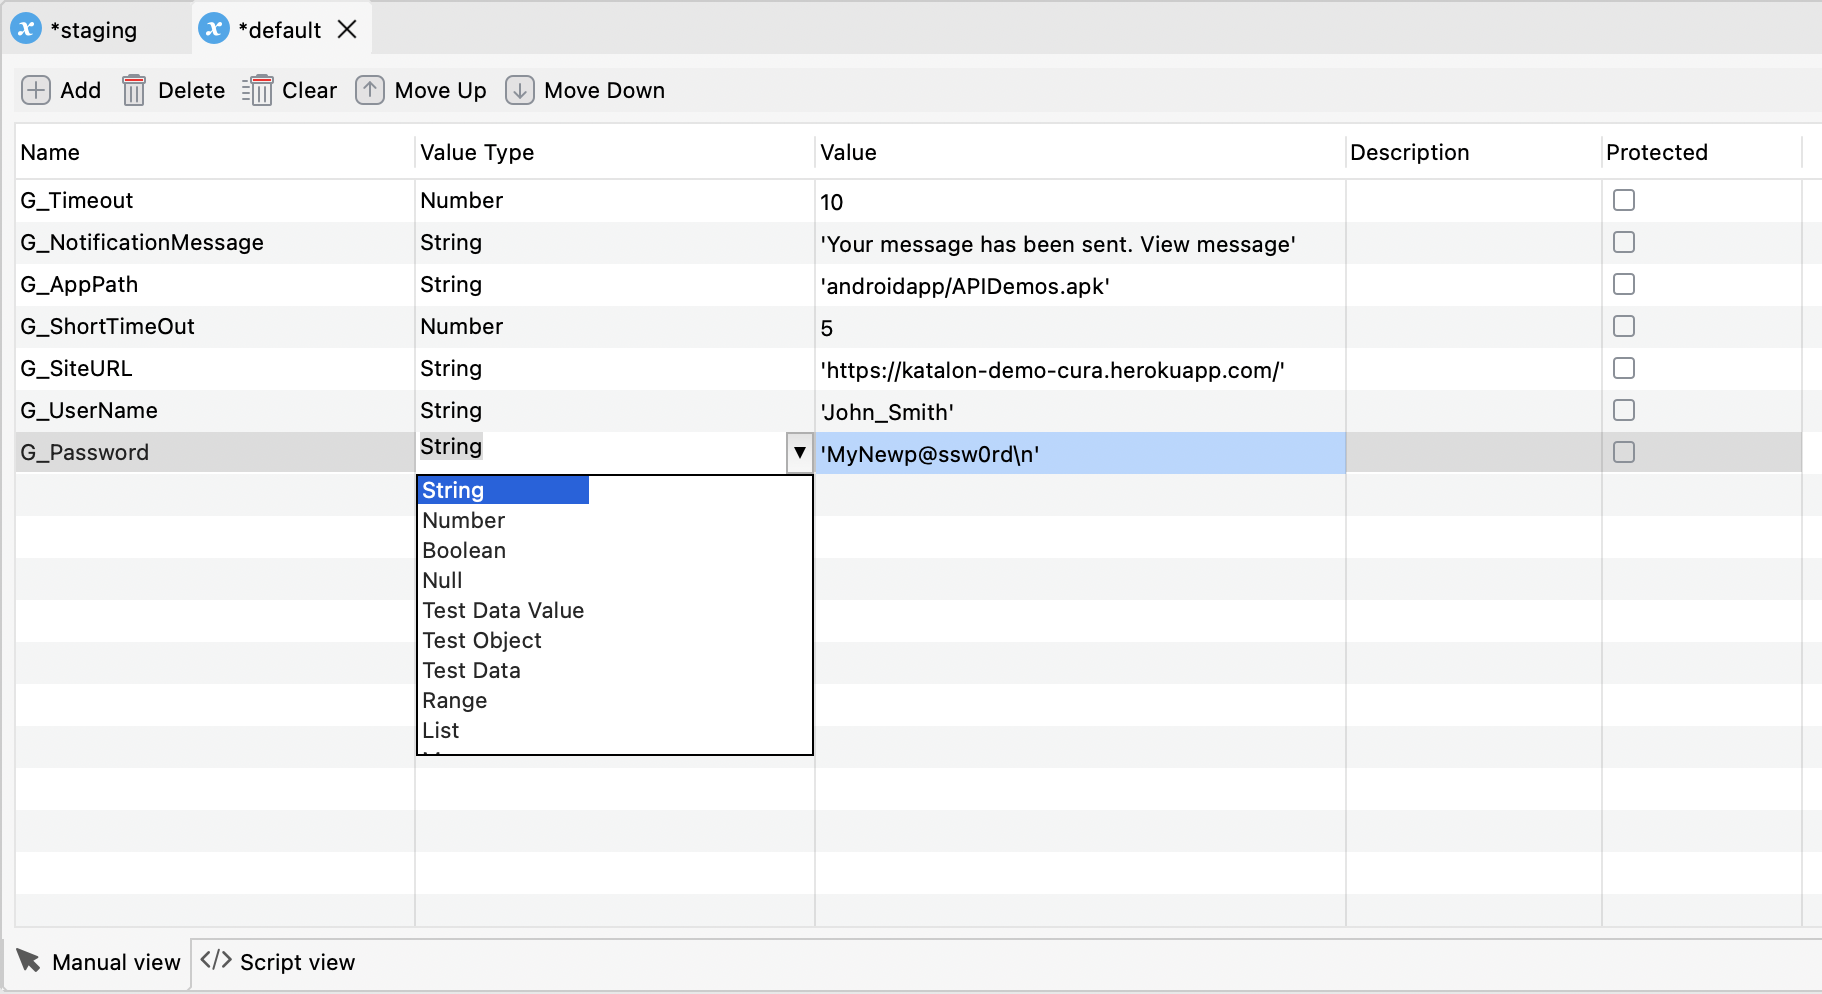
Task: Click the Move Up arrow icon
Action: pyautogui.click(x=370, y=91)
